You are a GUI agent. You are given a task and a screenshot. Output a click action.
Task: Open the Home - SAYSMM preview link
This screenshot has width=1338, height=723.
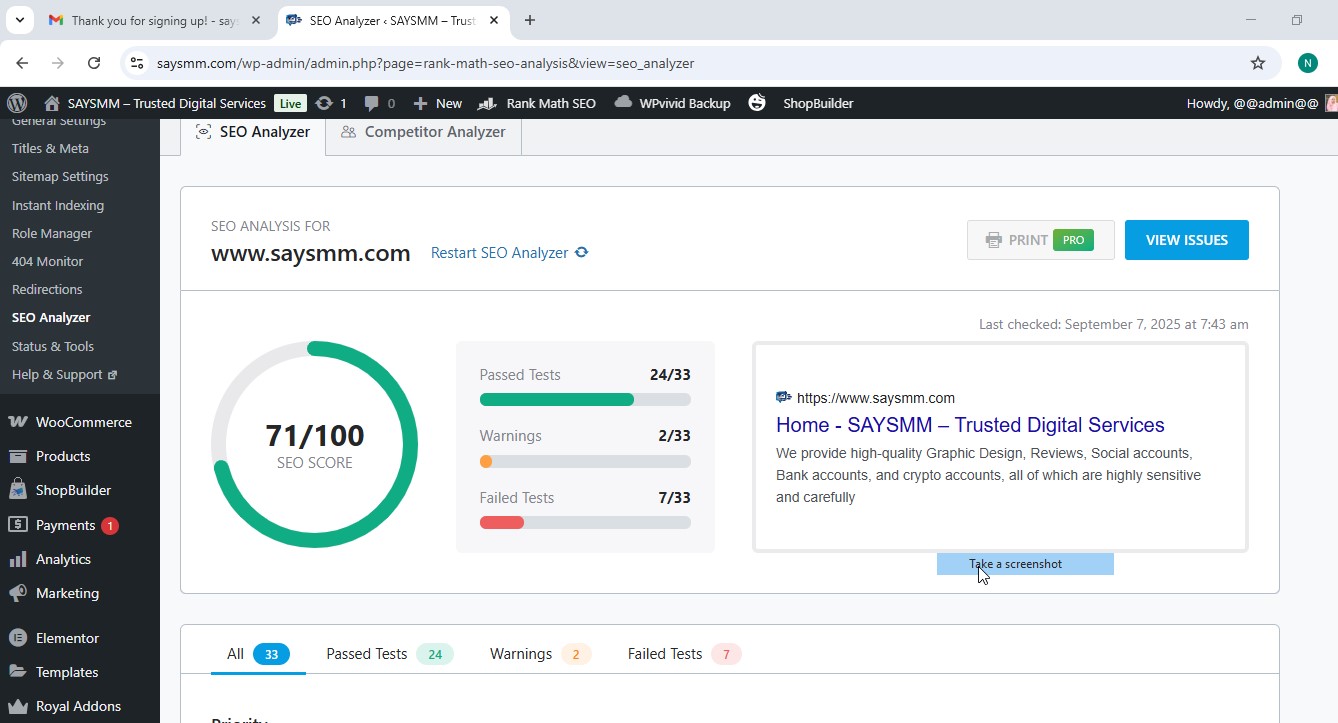click(x=969, y=424)
